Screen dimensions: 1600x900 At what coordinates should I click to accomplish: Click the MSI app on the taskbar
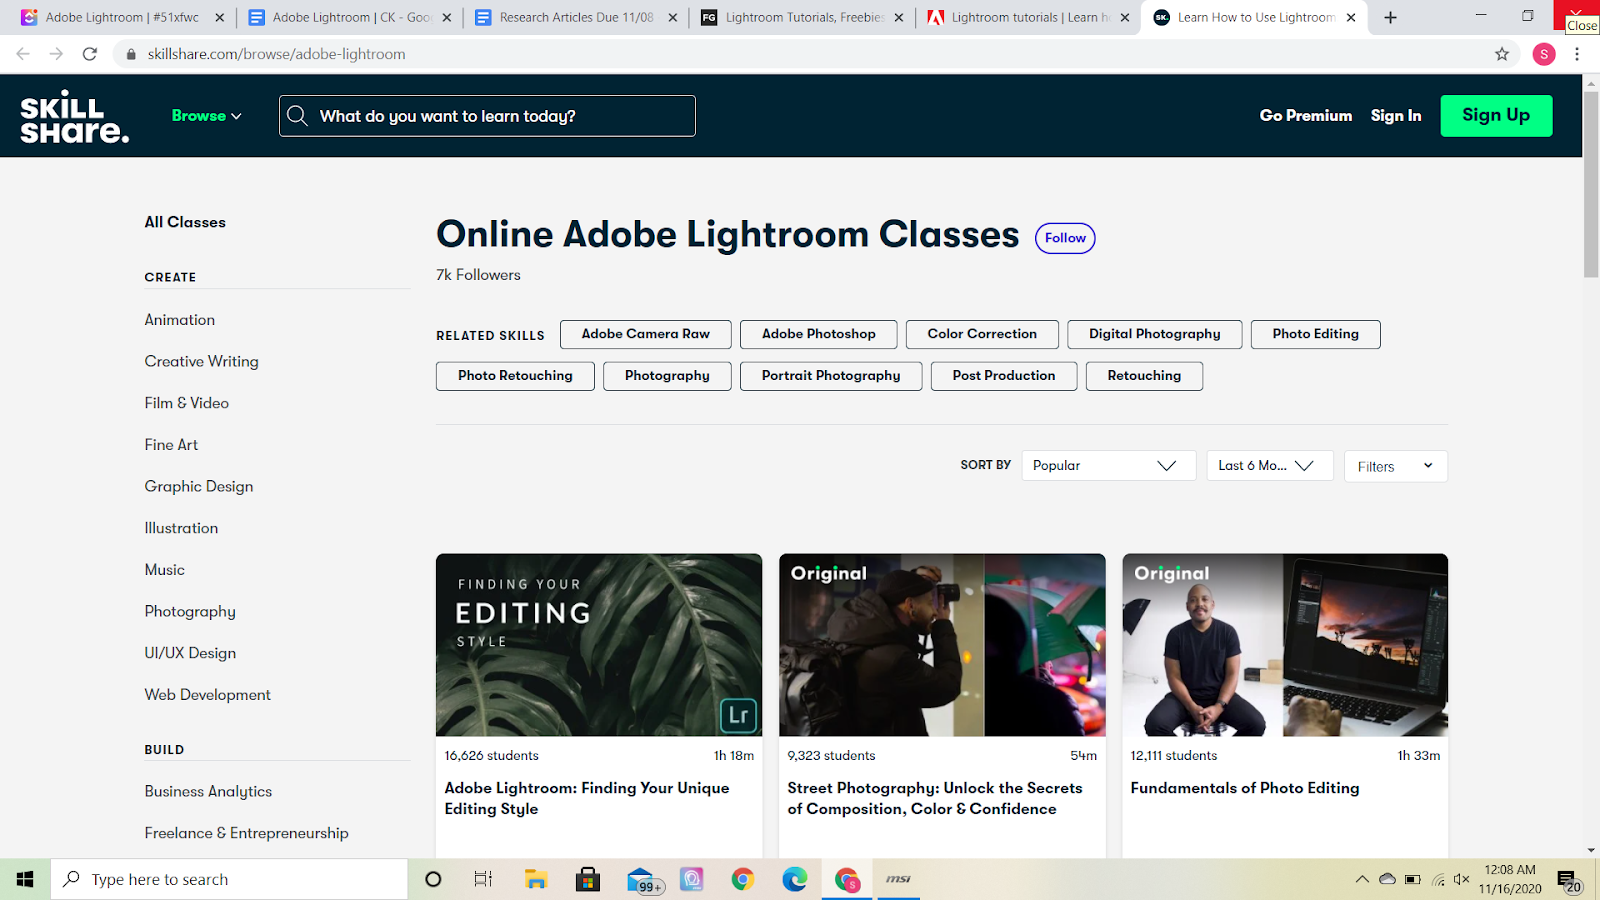pos(898,879)
